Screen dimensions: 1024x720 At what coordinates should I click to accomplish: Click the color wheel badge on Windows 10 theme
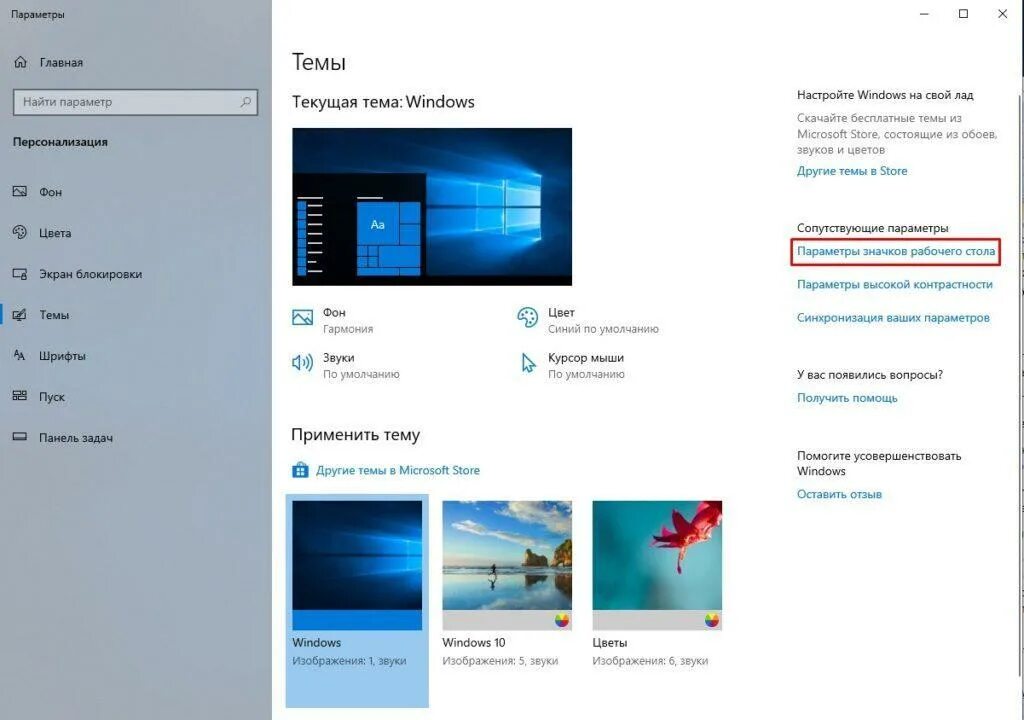562,620
